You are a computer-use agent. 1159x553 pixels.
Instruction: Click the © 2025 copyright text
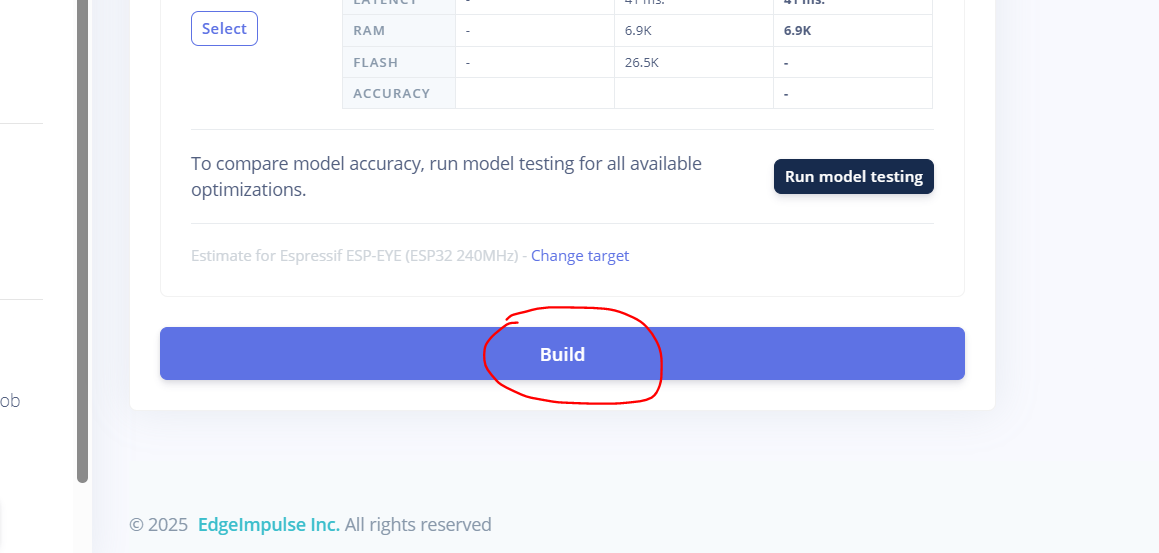click(159, 525)
